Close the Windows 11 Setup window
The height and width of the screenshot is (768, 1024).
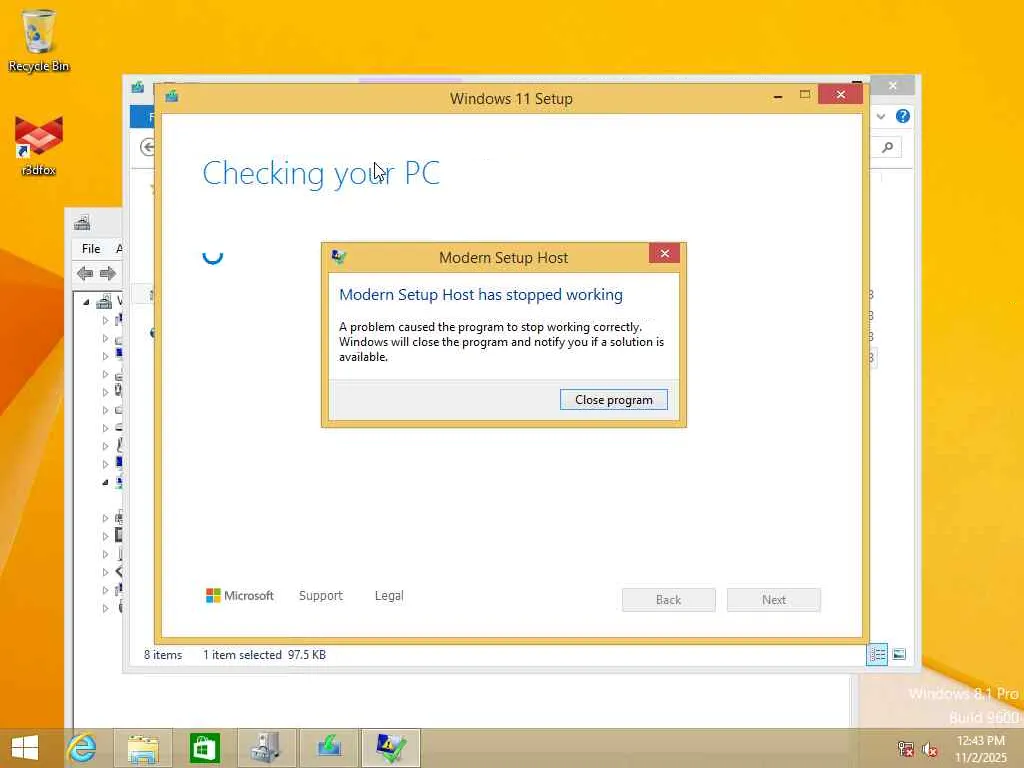click(x=840, y=95)
